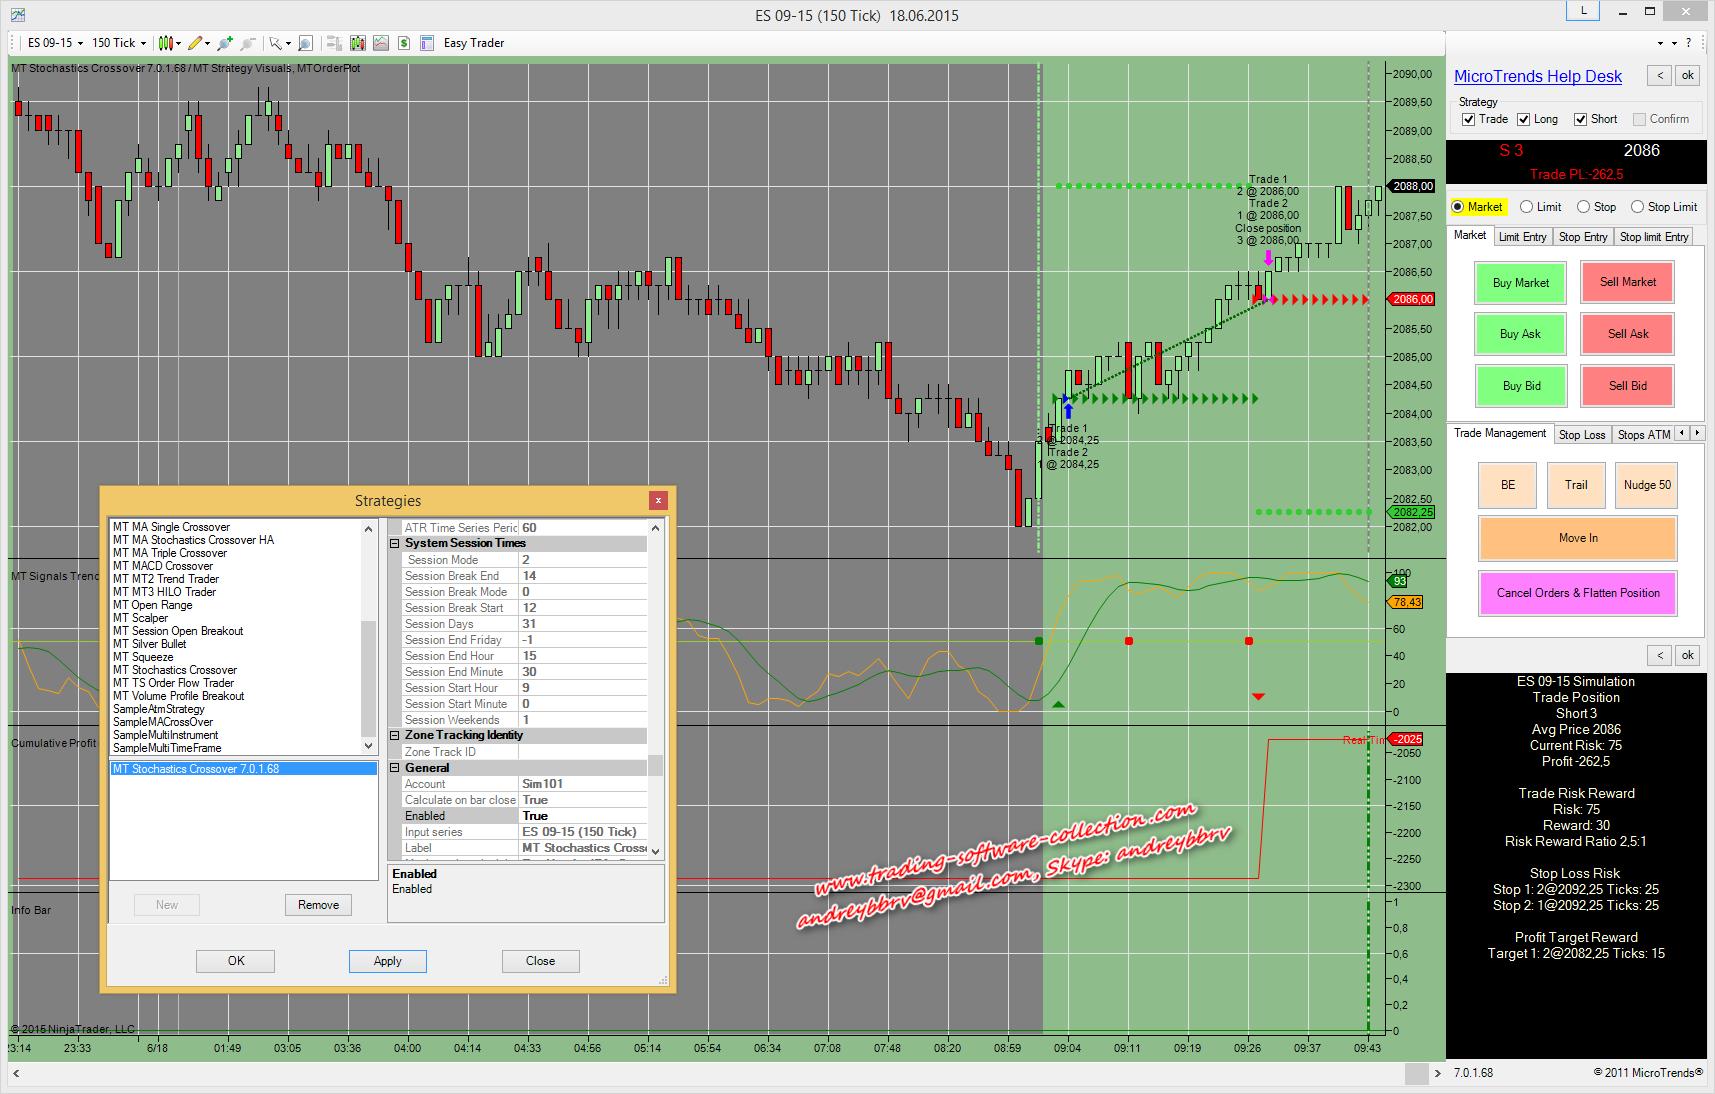
Task: Uncheck the Short strategy checkbox
Action: pos(1581,119)
